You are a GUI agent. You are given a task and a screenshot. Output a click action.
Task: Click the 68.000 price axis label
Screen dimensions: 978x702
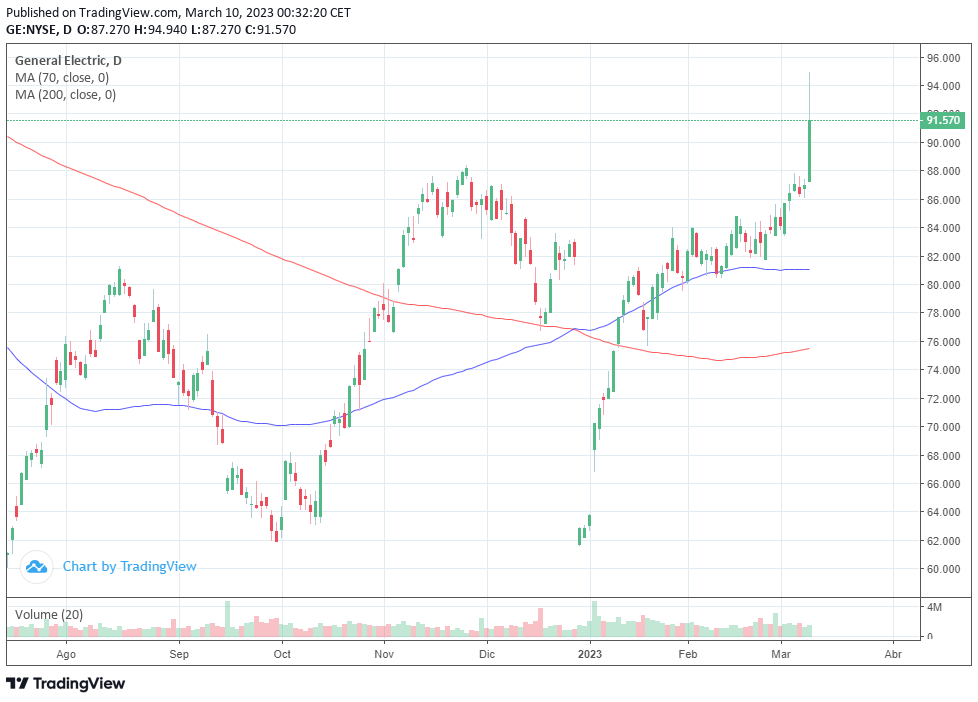pyautogui.click(x=943, y=456)
